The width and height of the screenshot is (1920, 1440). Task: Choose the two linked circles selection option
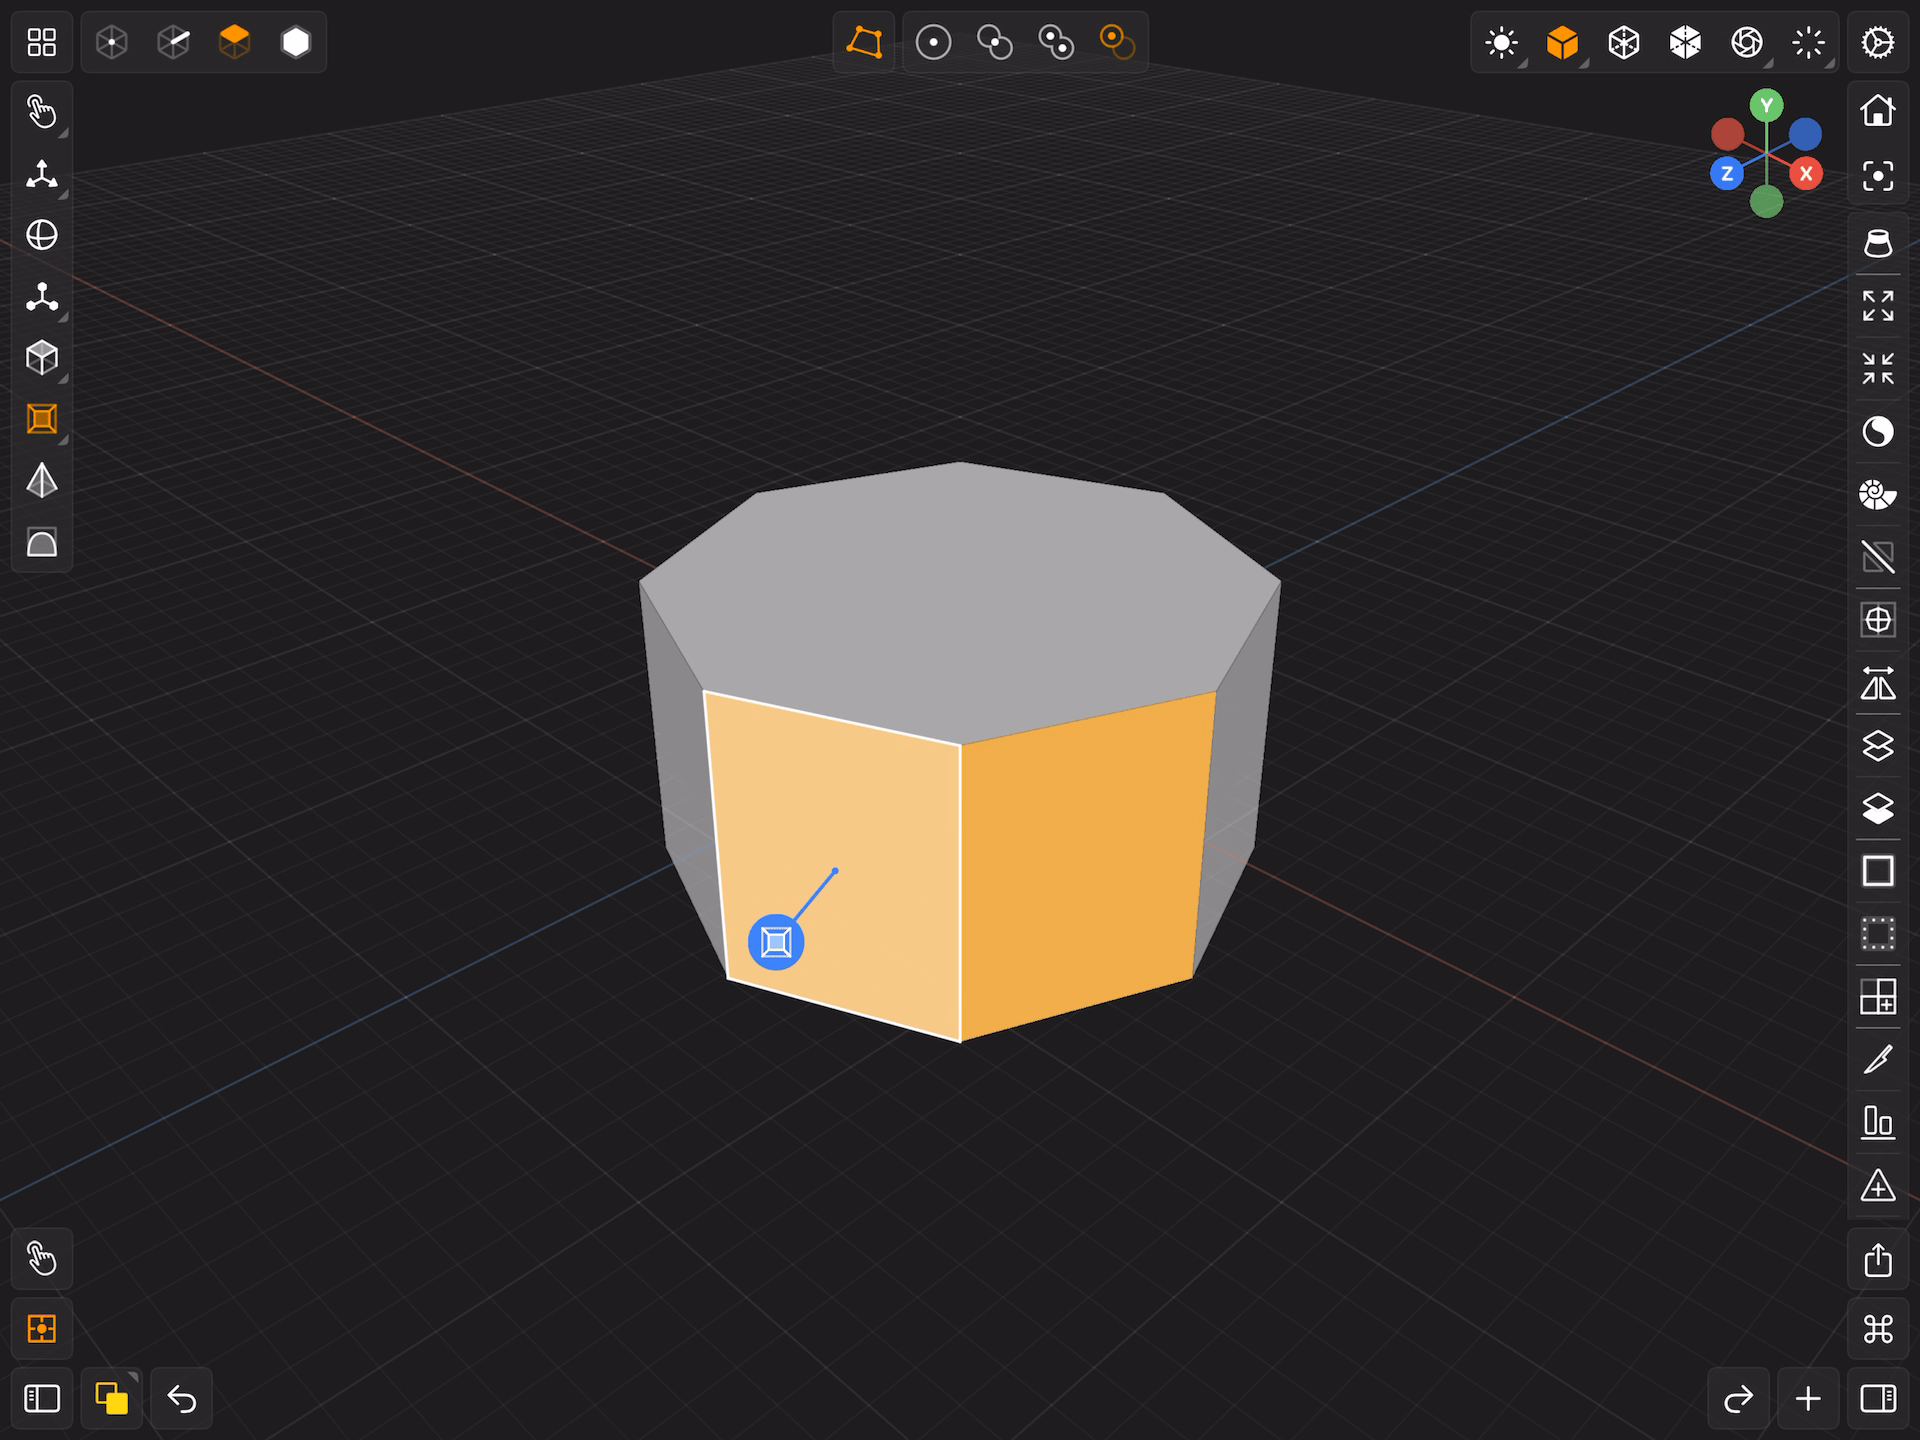point(994,42)
